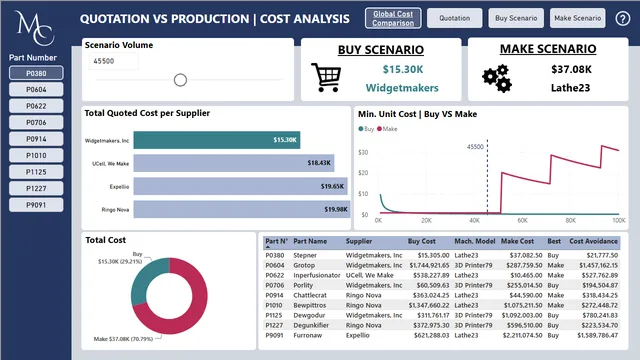Click the Scenario Volume input field showing 45500
The width and height of the screenshot is (640, 360).
[x=114, y=61]
